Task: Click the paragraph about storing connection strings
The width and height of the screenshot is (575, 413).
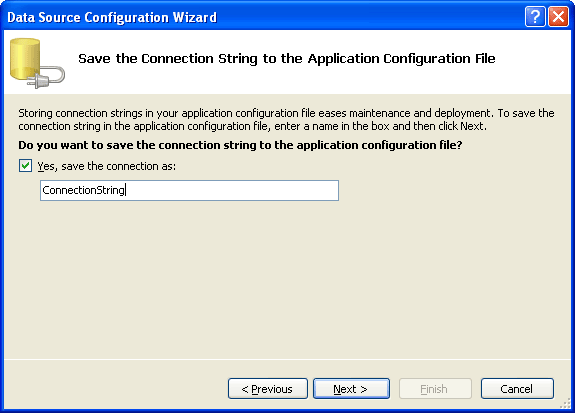Action: pos(286,120)
